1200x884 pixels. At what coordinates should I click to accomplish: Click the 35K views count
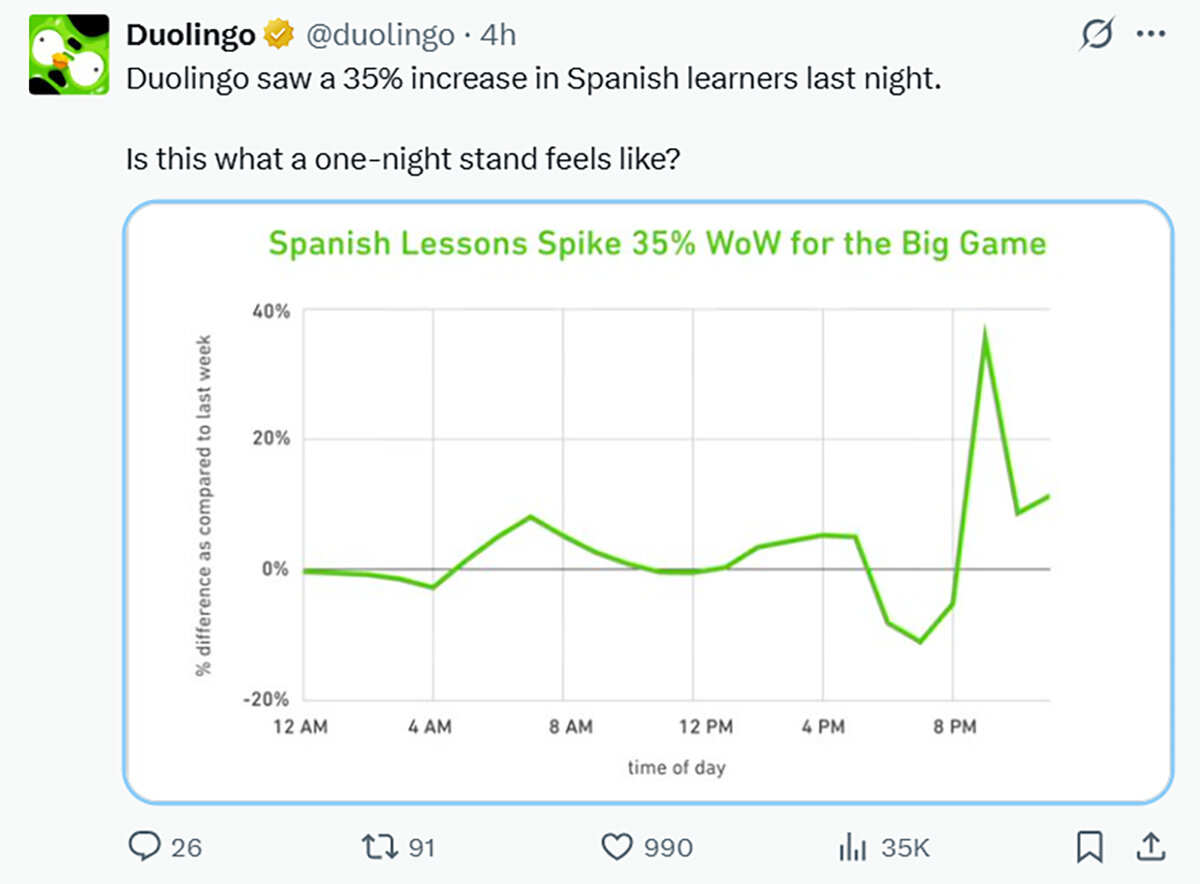(x=906, y=848)
